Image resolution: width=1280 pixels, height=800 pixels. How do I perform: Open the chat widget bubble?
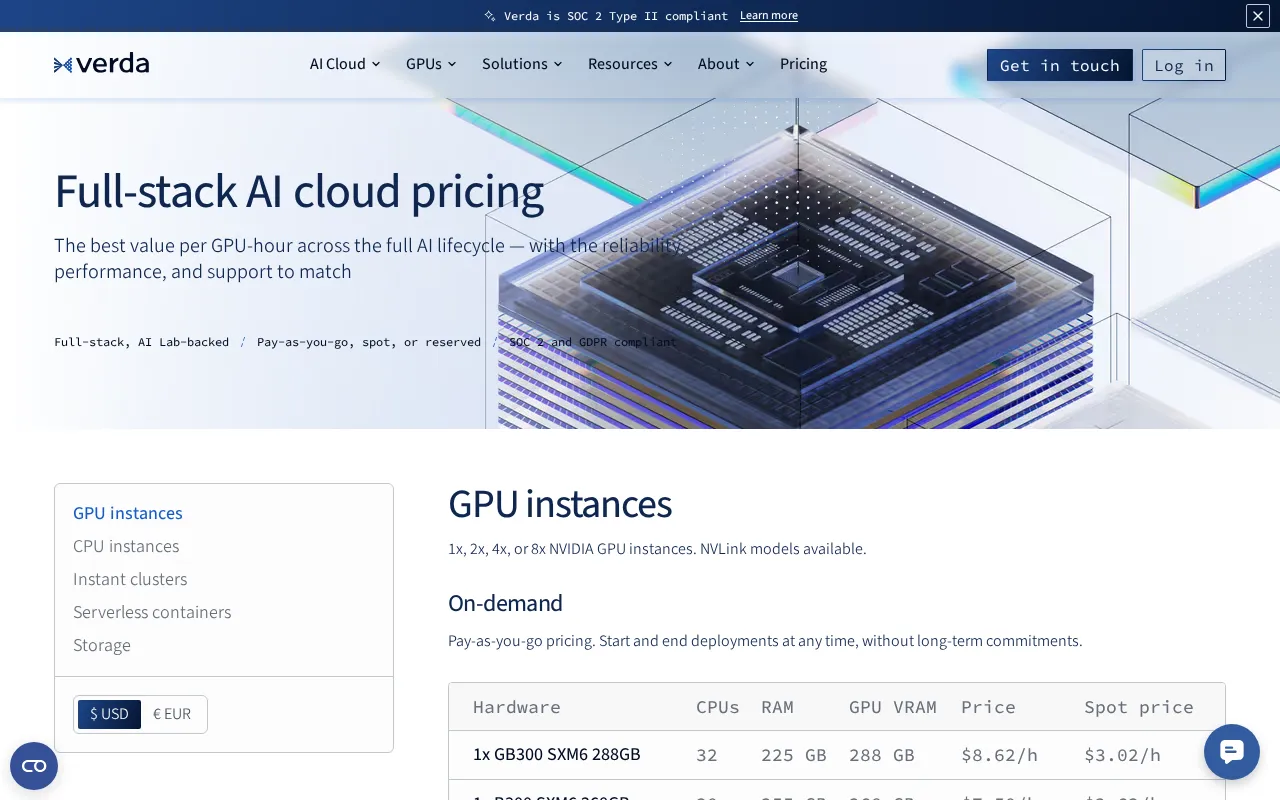click(x=1231, y=752)
